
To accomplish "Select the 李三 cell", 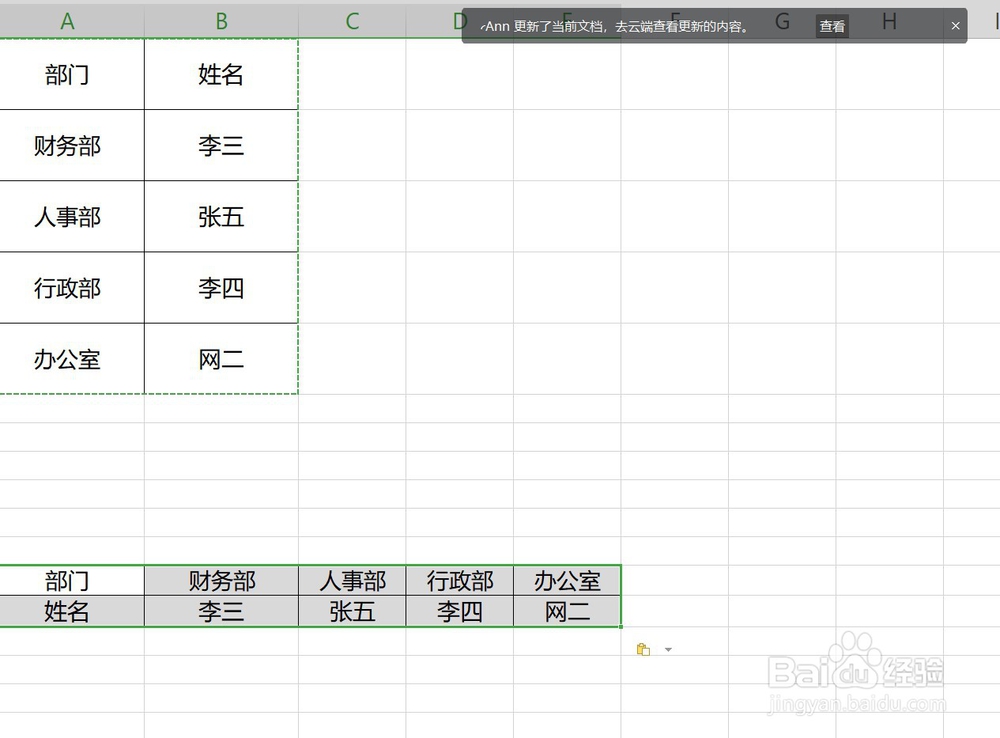I will [220, 145].
